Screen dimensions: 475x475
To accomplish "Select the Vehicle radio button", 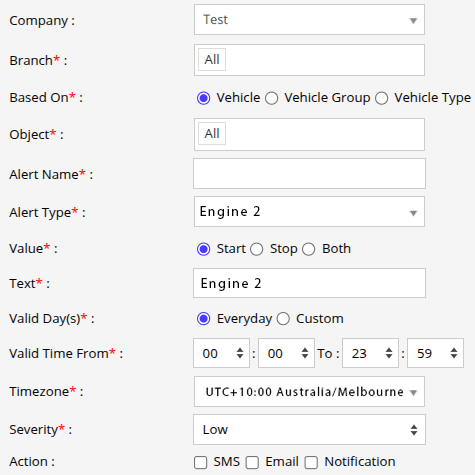I will point(203,98).
